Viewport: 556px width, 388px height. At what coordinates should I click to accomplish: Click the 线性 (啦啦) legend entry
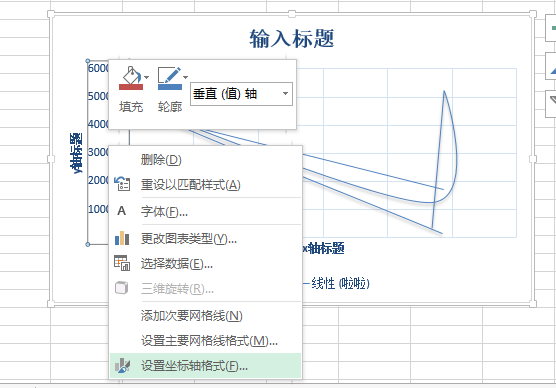tap(336, 283)
